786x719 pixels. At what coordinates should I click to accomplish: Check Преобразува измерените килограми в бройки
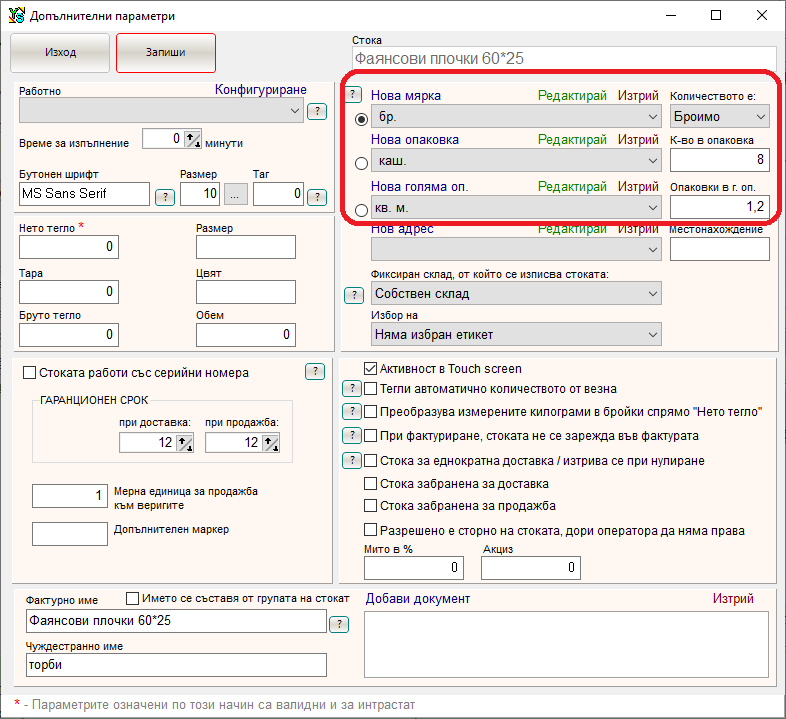pyautogui.click(x=370, y=412)
